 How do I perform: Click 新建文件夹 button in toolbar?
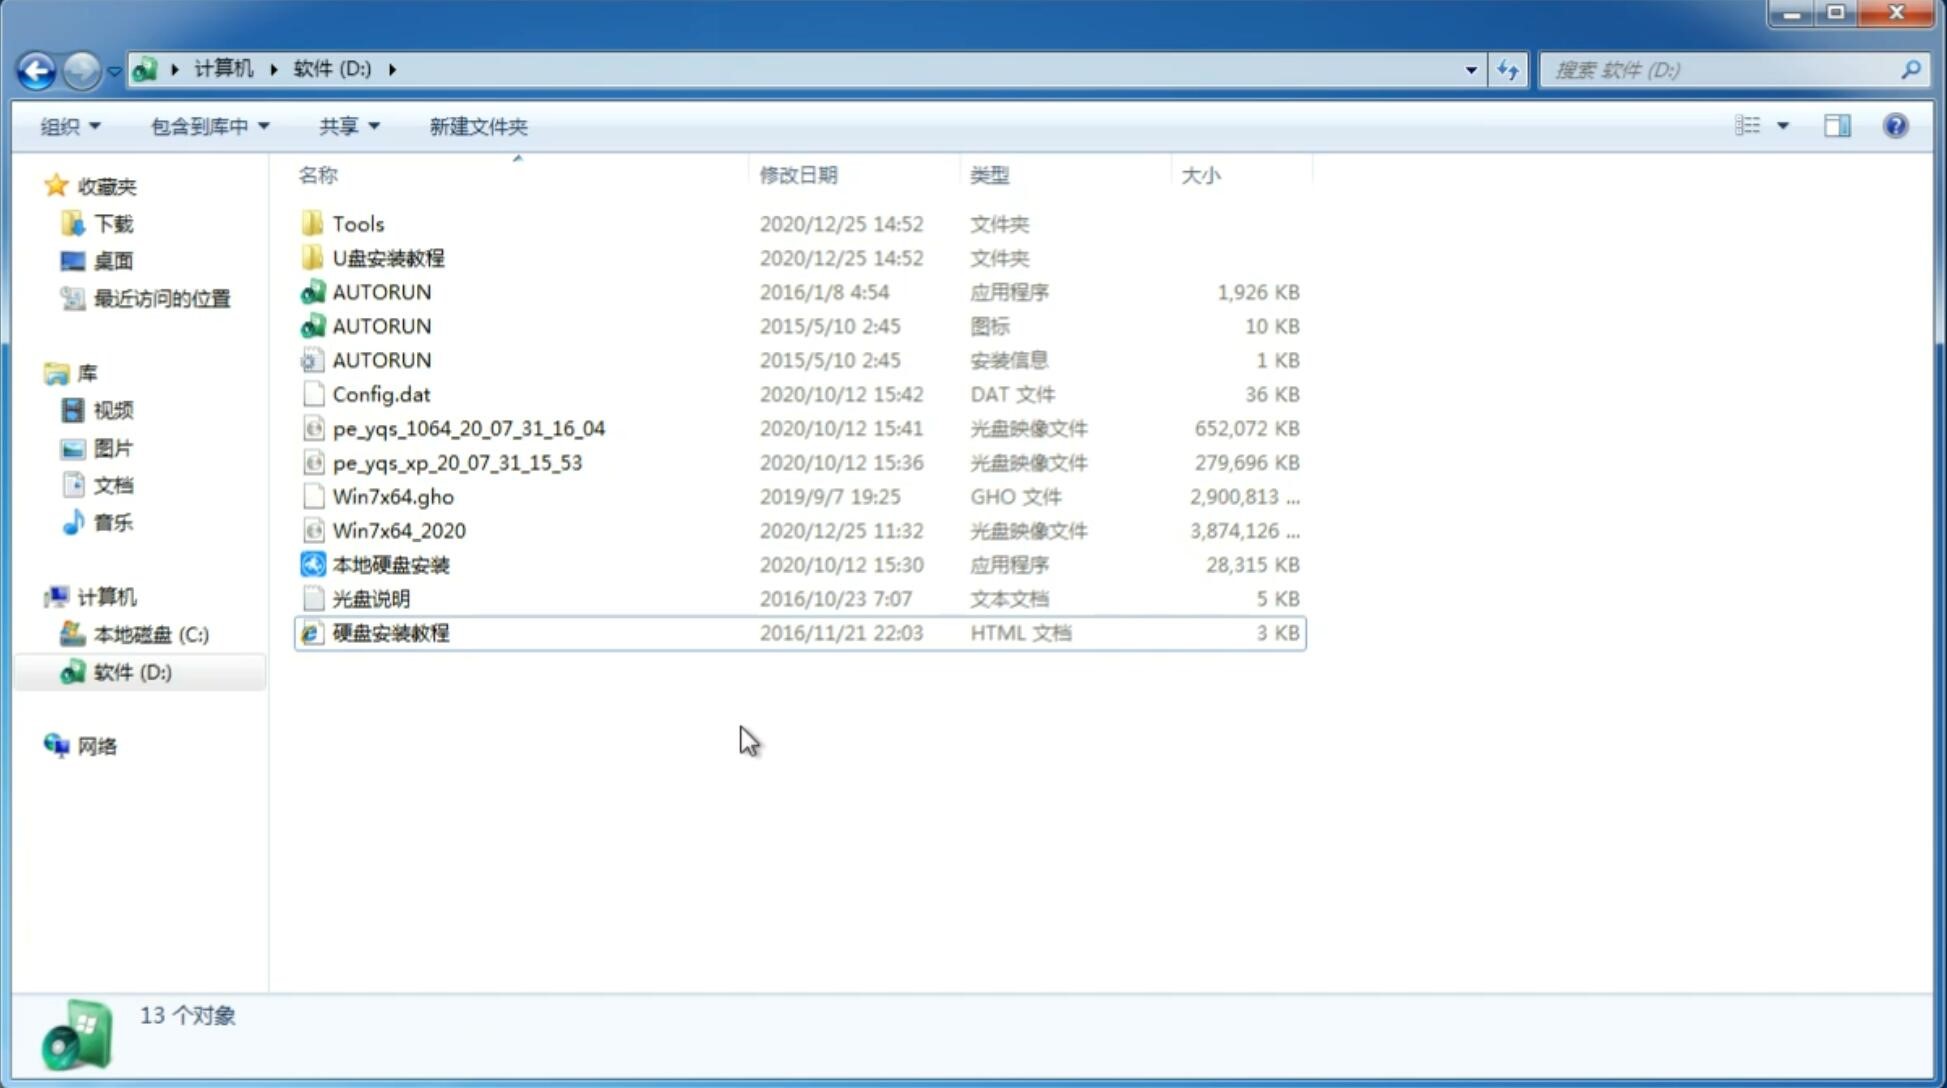click(x=477, y=124)
